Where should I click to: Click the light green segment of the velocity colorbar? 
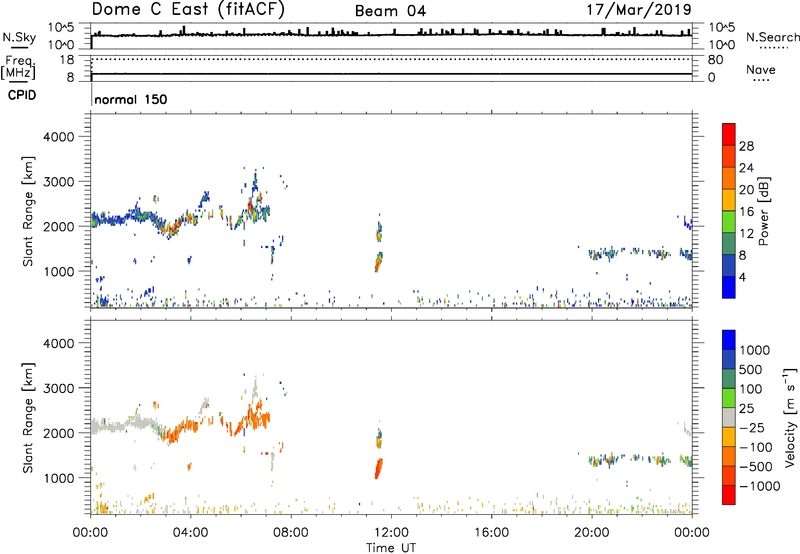point(729,398)
